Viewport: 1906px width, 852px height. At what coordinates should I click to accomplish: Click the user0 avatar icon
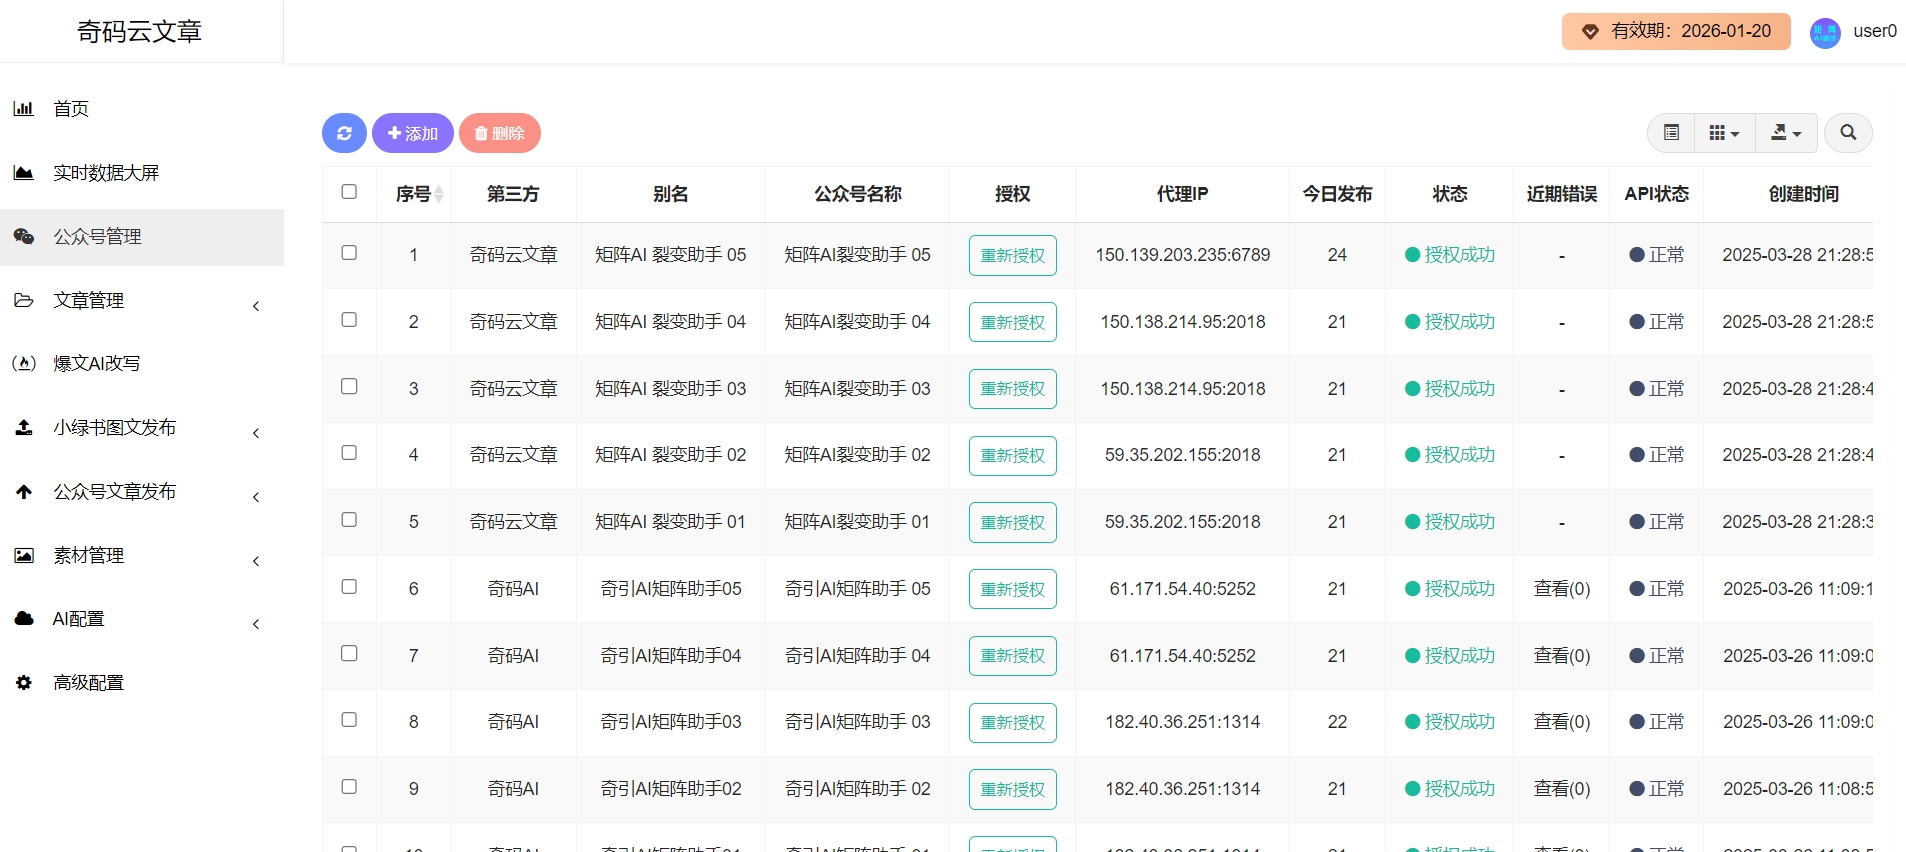click(1825, 32)
